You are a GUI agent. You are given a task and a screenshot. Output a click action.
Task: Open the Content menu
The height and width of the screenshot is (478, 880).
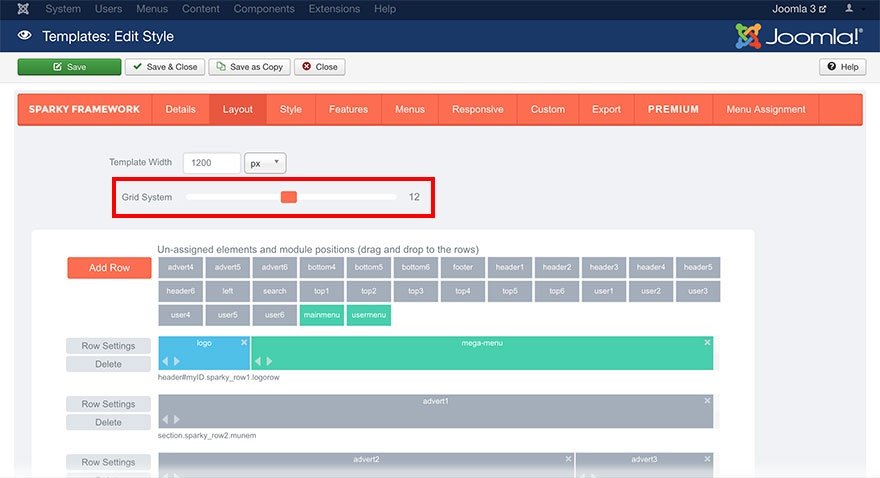coord(200,9)
